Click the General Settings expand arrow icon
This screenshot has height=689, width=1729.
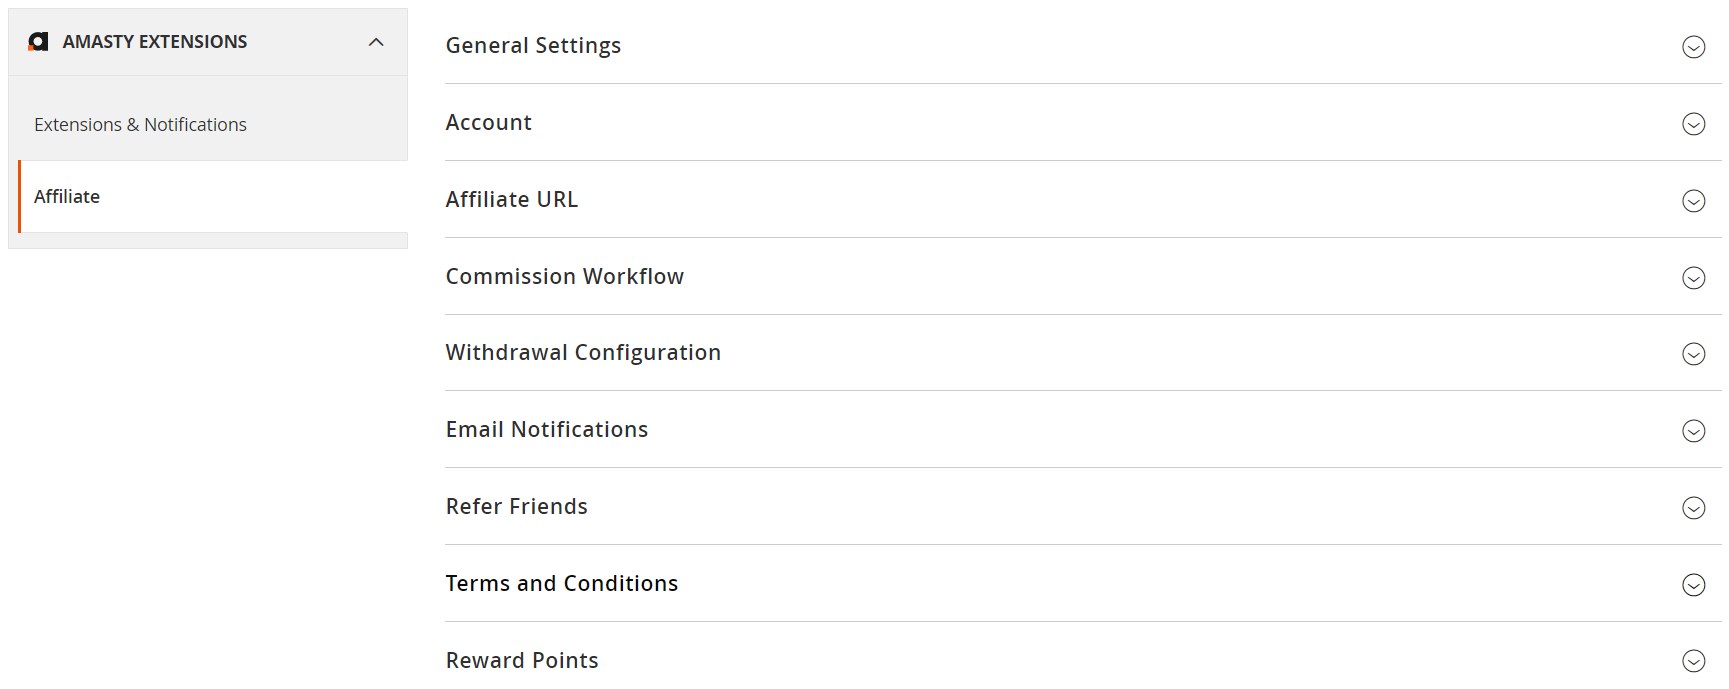pyautogui.click(x=1693, y=47)
